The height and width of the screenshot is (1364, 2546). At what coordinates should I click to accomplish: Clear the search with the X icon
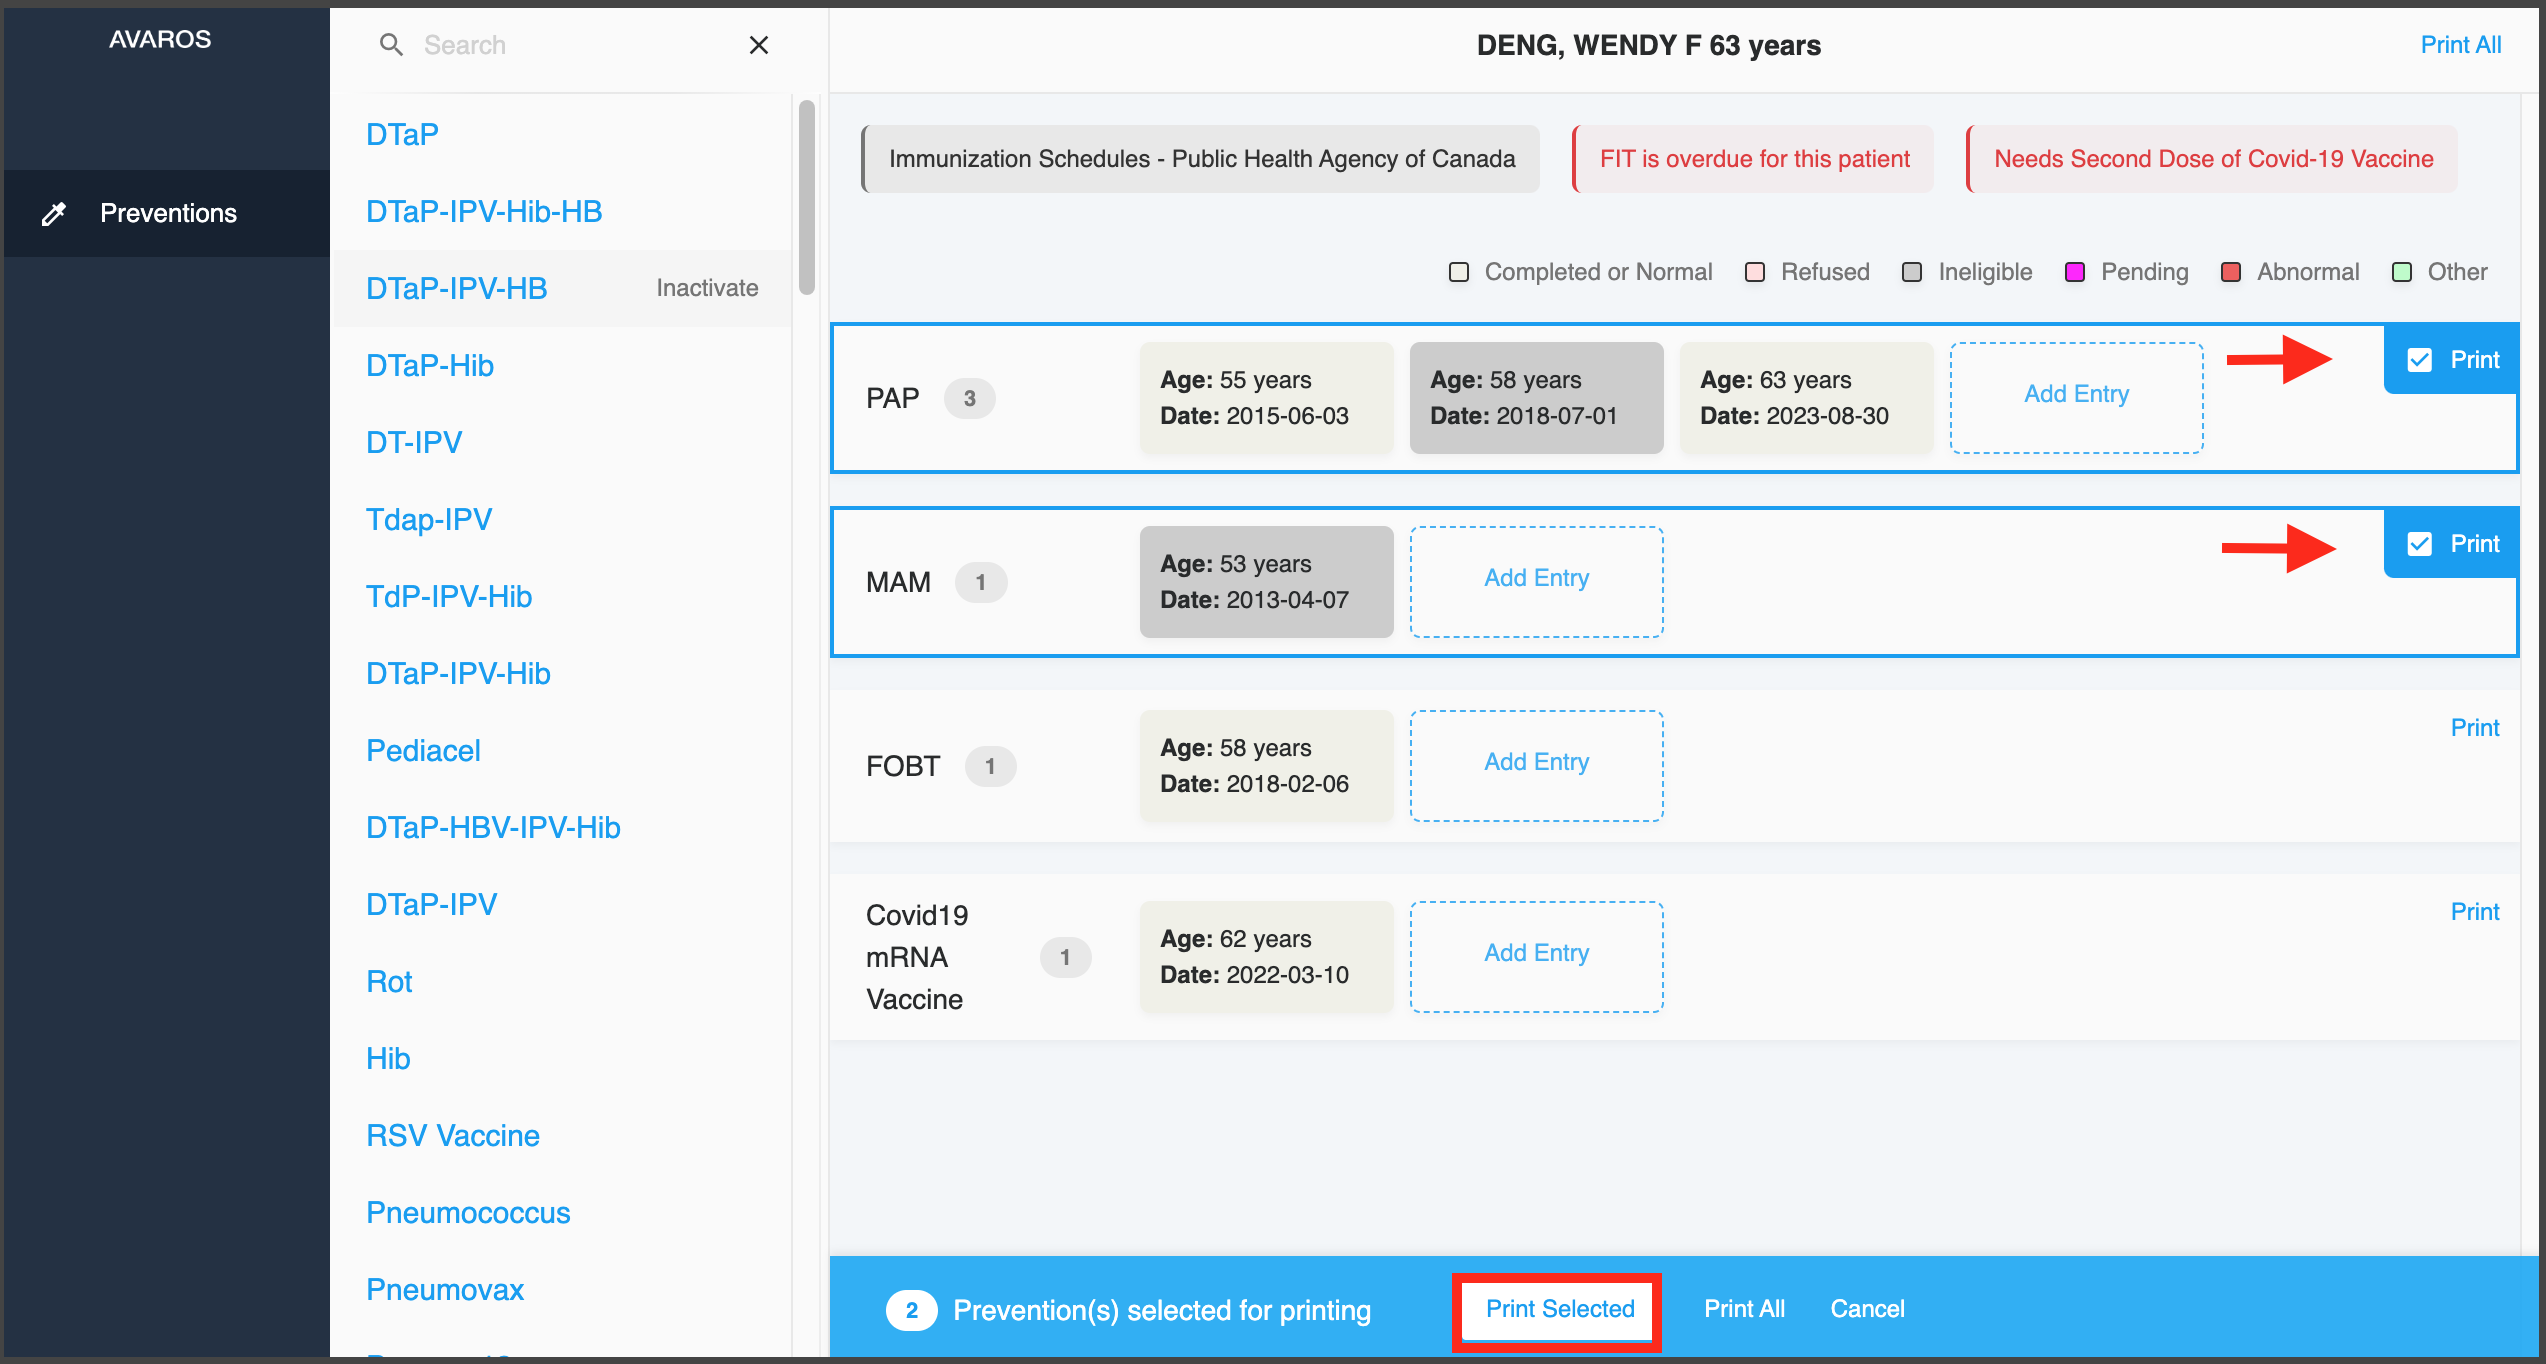point(759,45)
